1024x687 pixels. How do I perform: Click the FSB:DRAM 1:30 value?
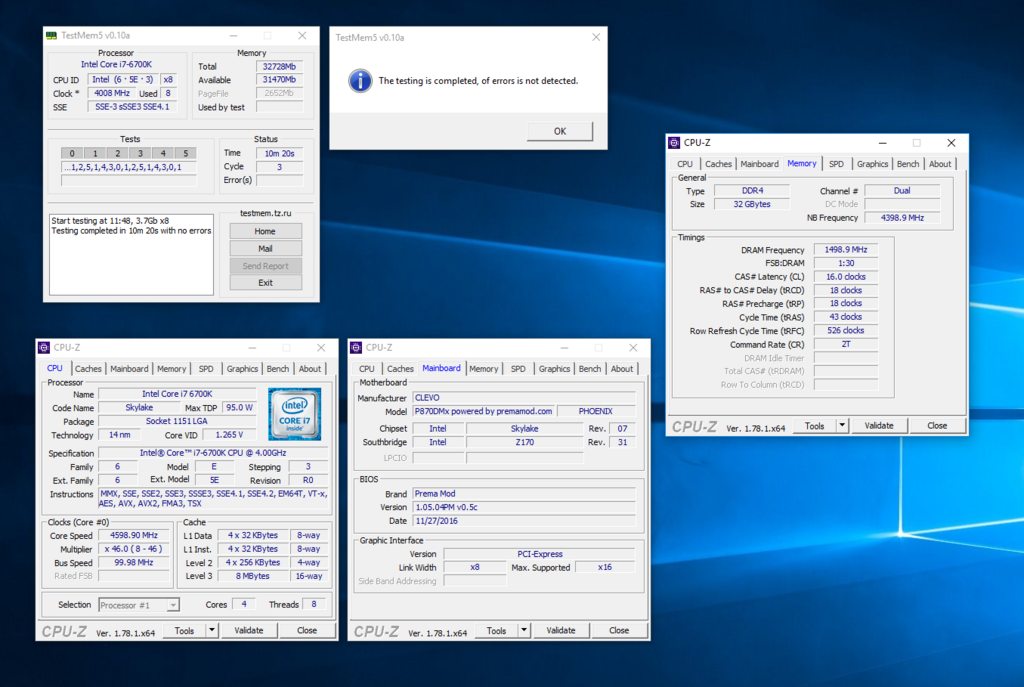pyautogui.click(x=846, y=263)
